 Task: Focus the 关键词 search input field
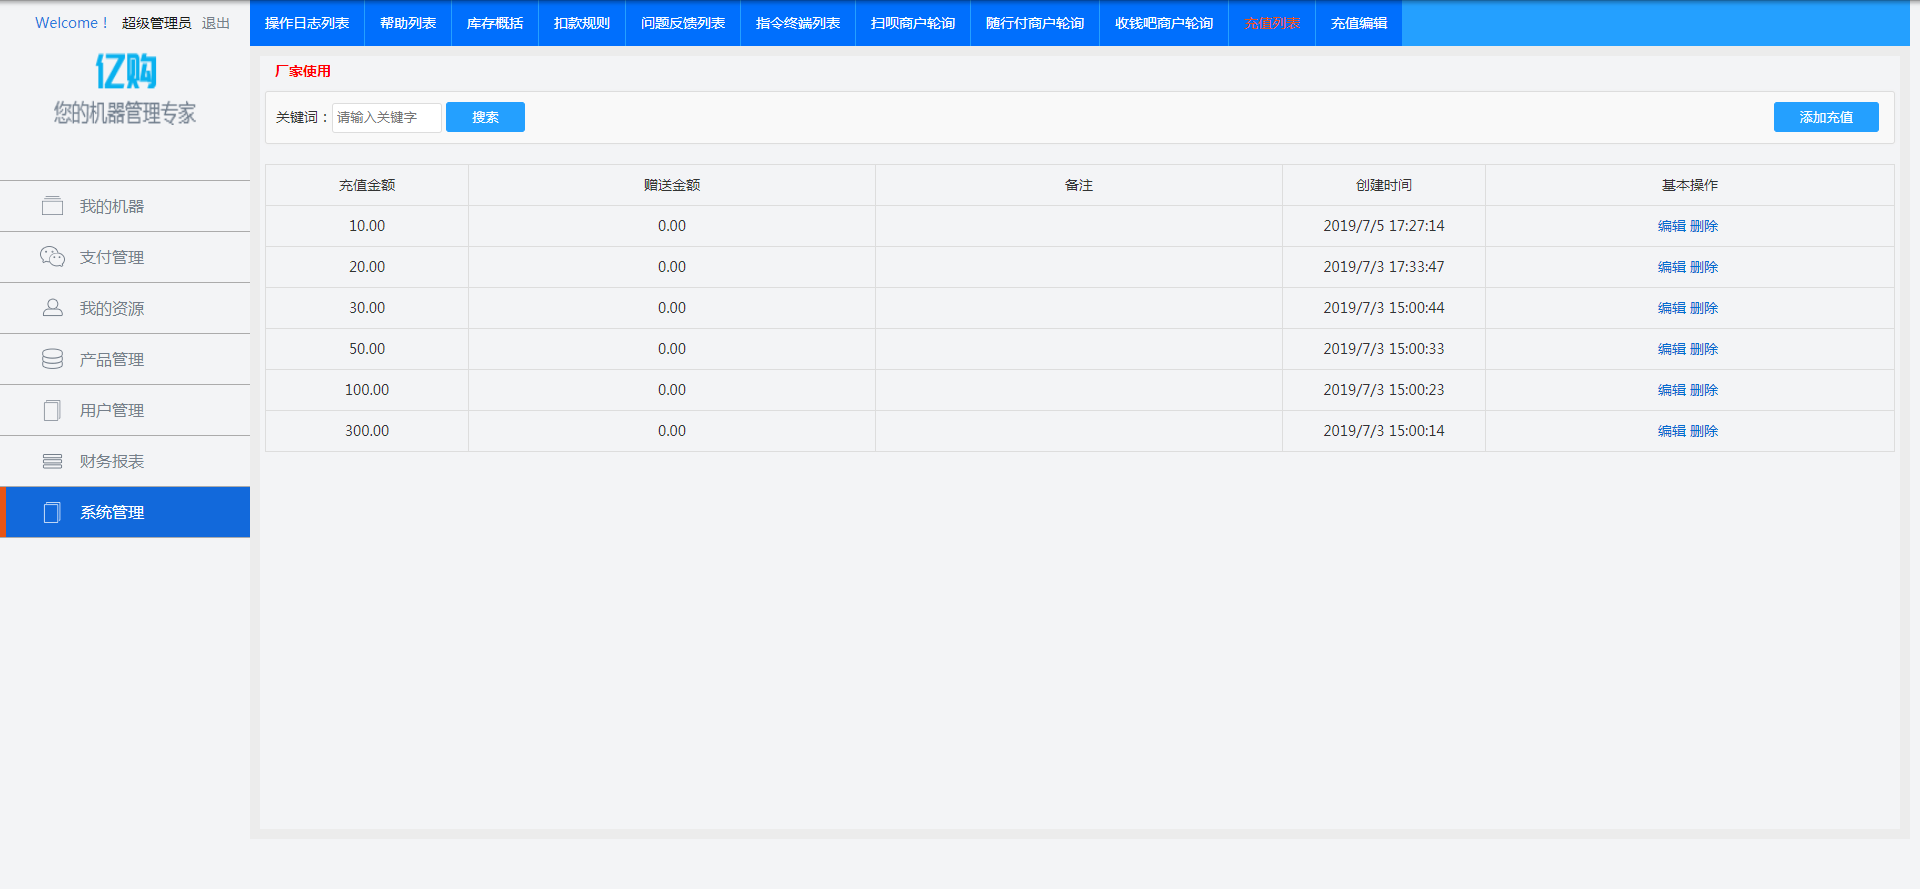386,117
